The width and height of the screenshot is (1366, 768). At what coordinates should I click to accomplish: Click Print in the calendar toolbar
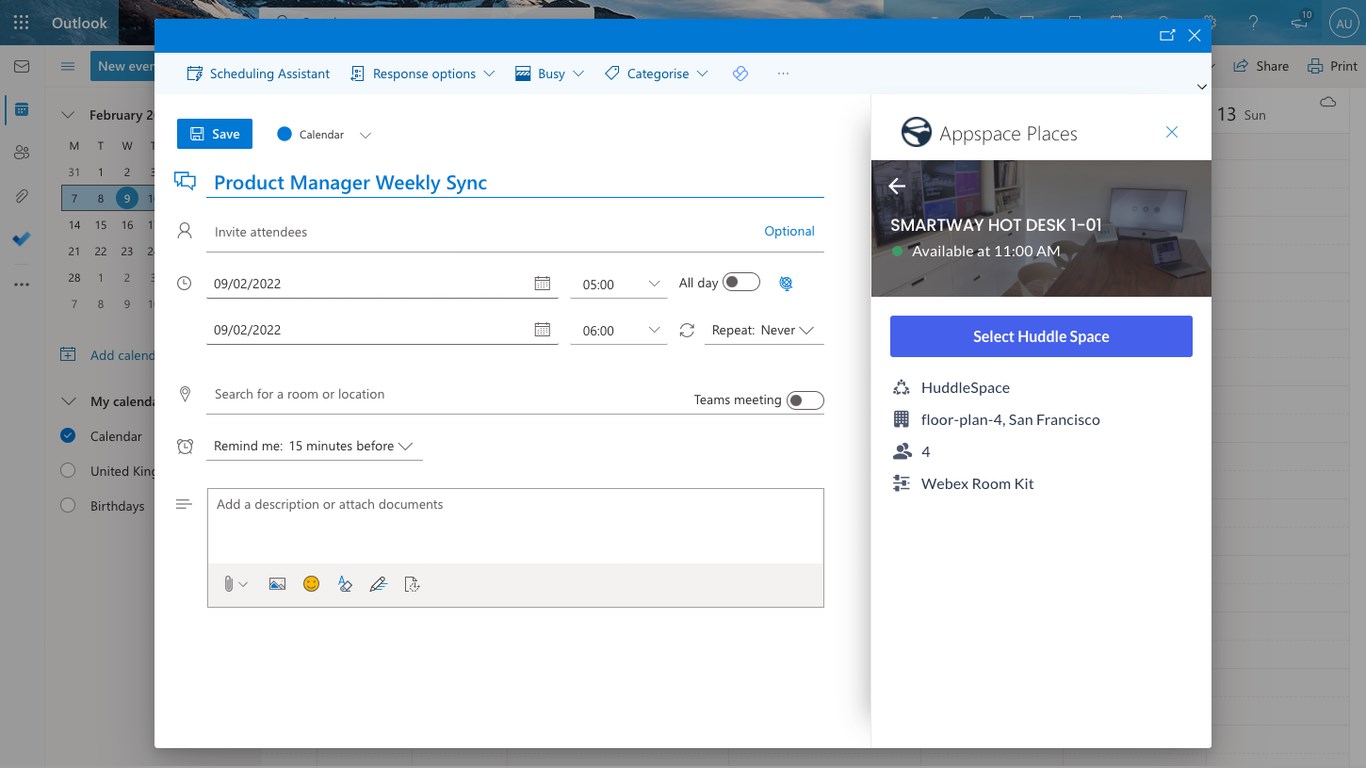coord(1333,66)
